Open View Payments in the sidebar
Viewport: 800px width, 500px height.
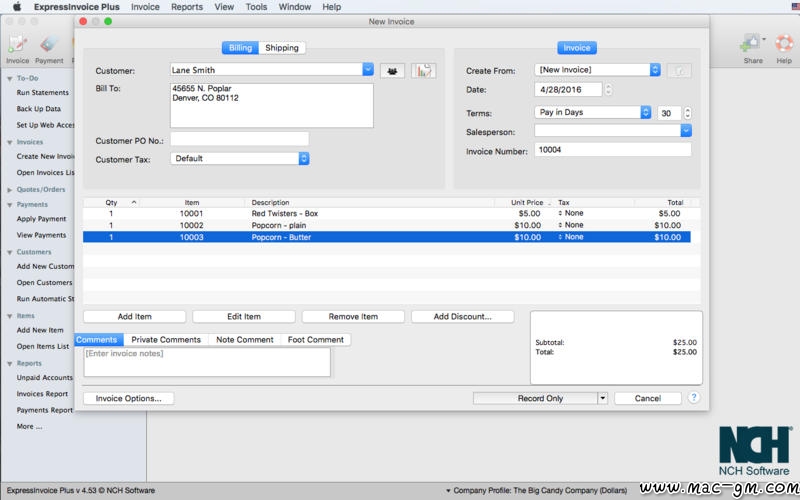coord(41,235)
